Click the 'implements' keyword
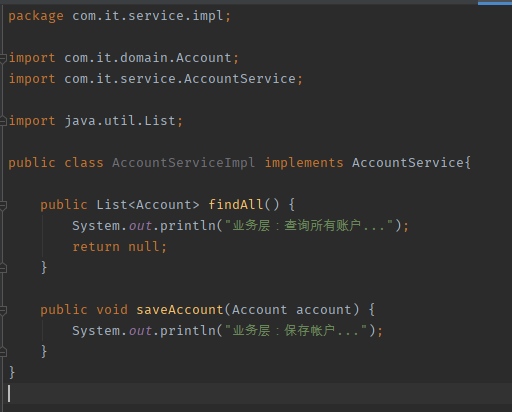 click(304, 163)
